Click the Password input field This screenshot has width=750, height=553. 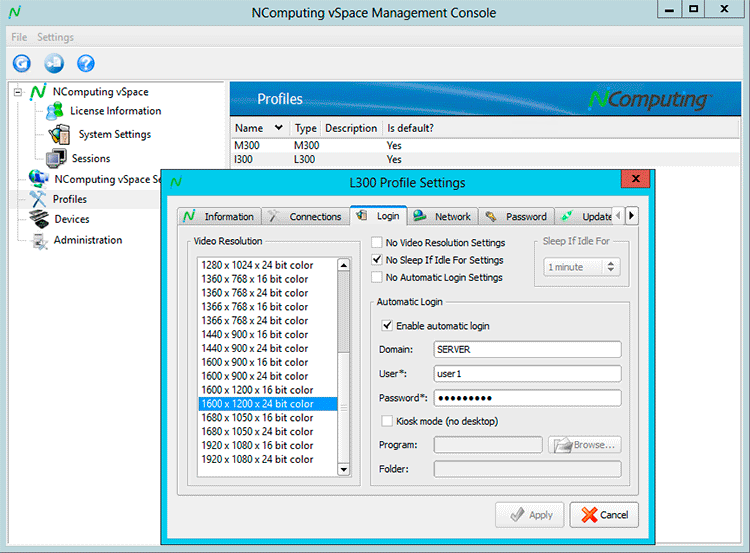pos(528,398)
